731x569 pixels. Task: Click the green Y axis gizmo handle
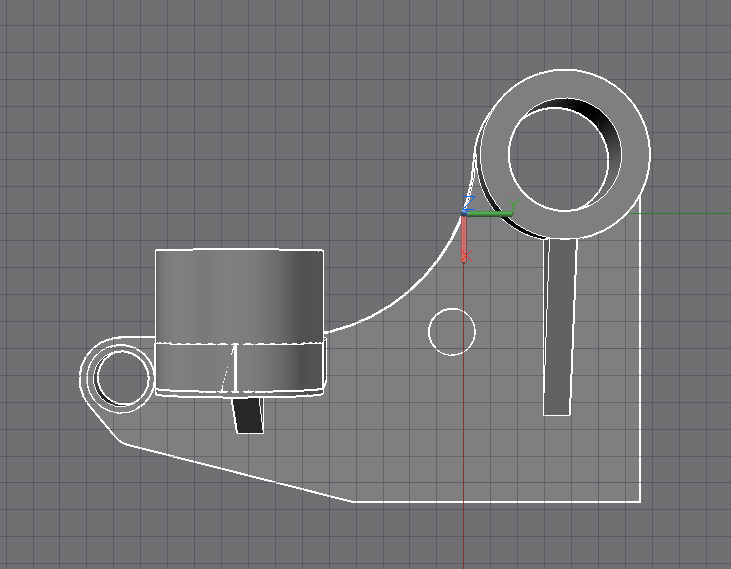489,214
